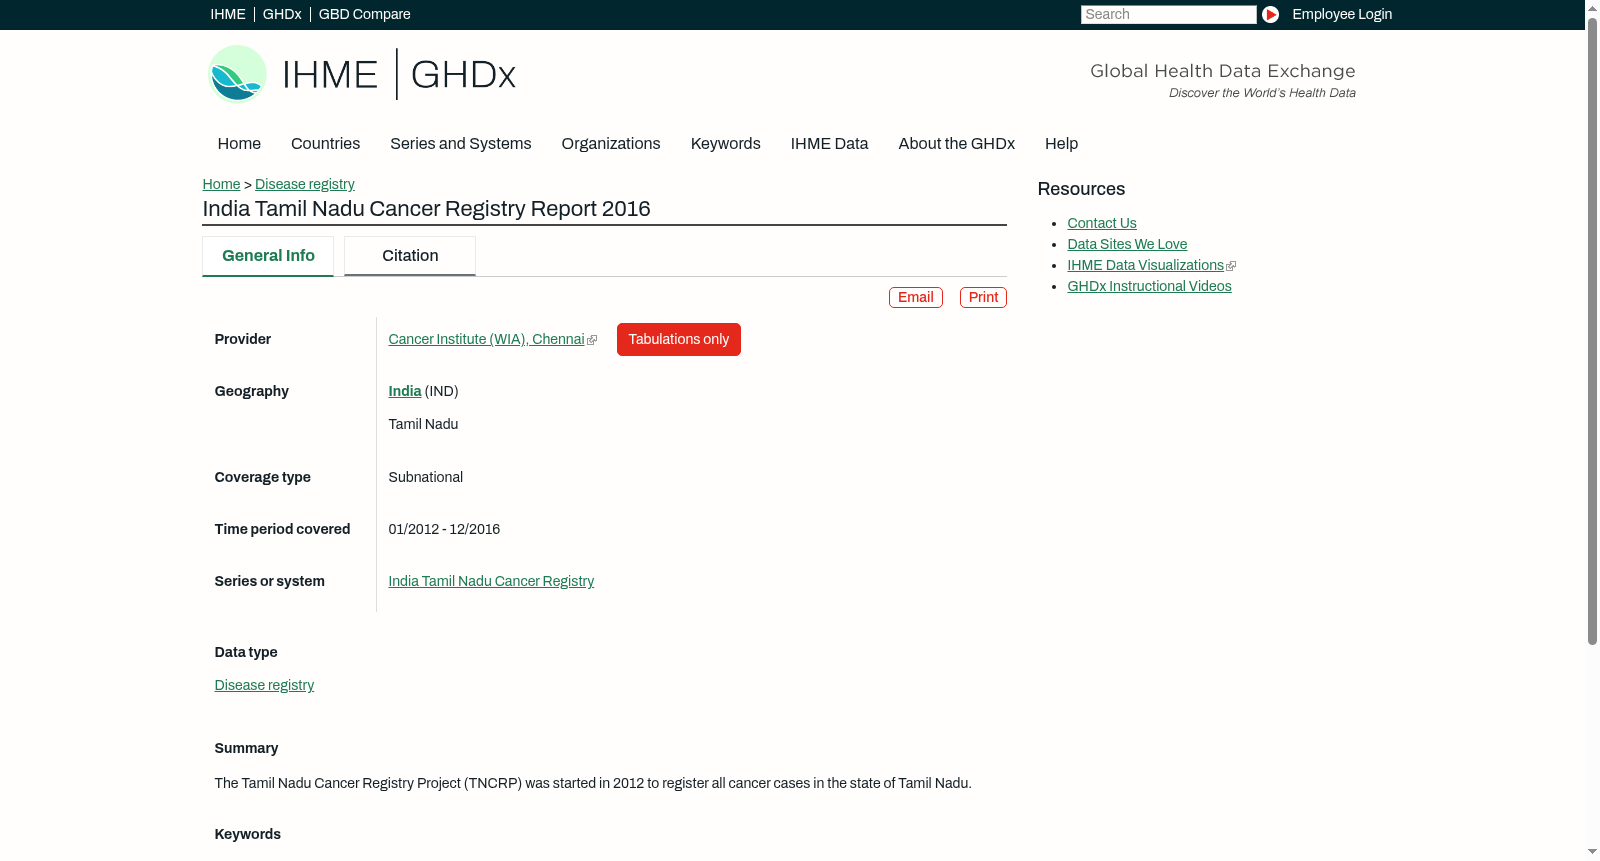Click GHDx in the top bar
The height and width of the screenshot is (861, 1600).
[282, 14]
